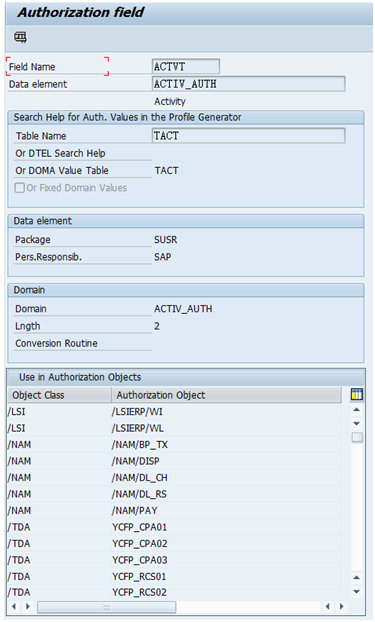This screenshot has width=375, height=622.
Task: Click the upper vertical scroll down arrow
Action: tap(357, 424)
